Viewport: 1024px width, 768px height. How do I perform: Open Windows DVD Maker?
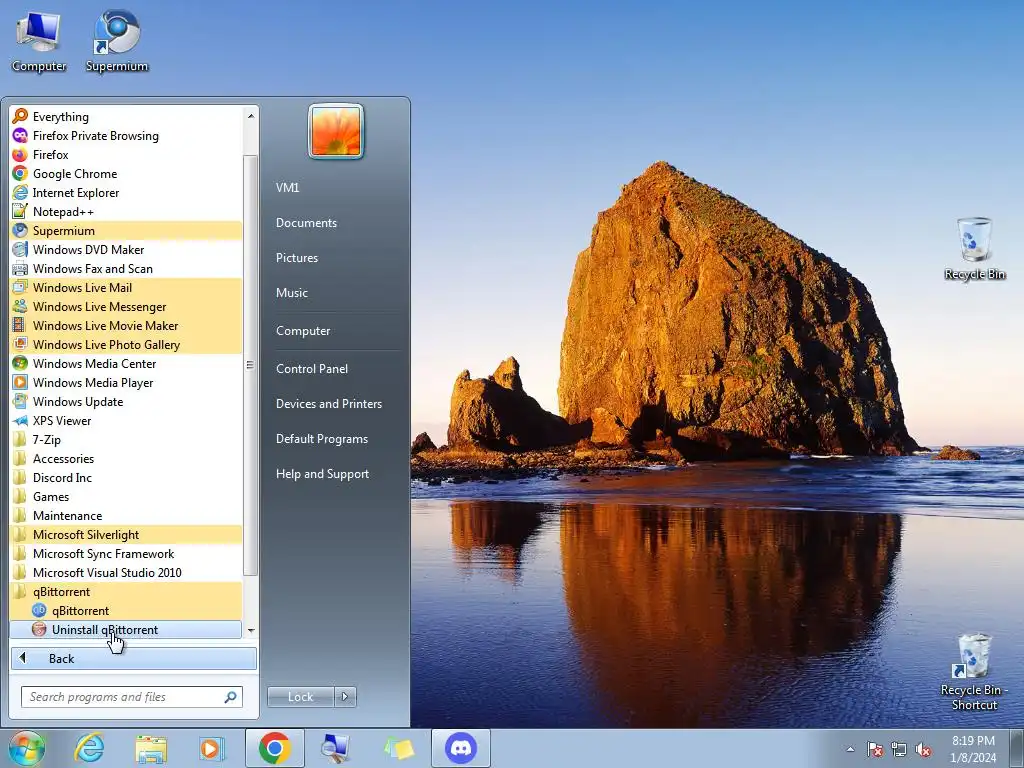coord(126,249)
